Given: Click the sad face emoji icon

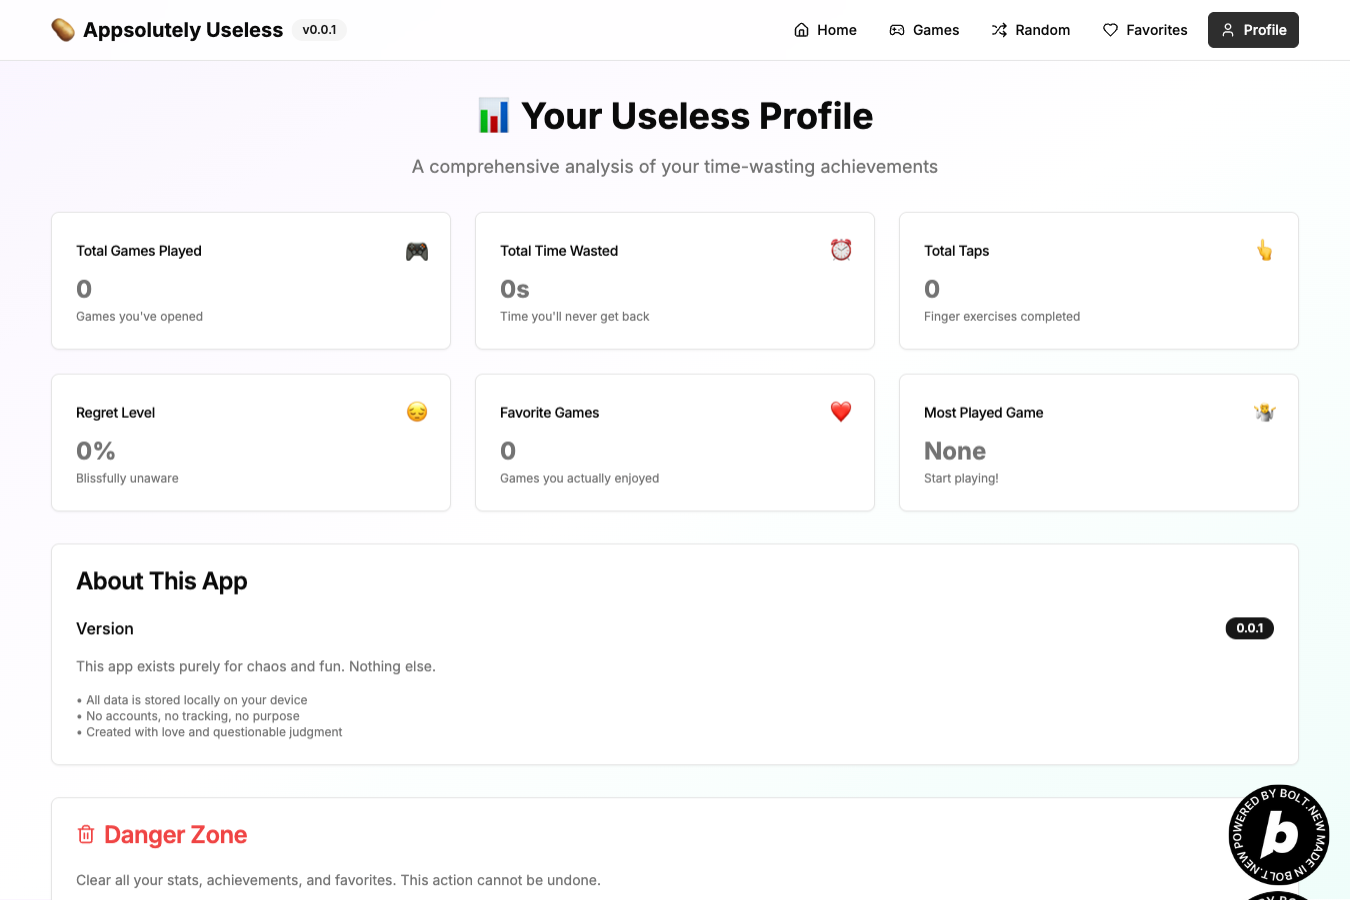Looking at the screenshot, I should pyautogui.click(x=417, y=412).
